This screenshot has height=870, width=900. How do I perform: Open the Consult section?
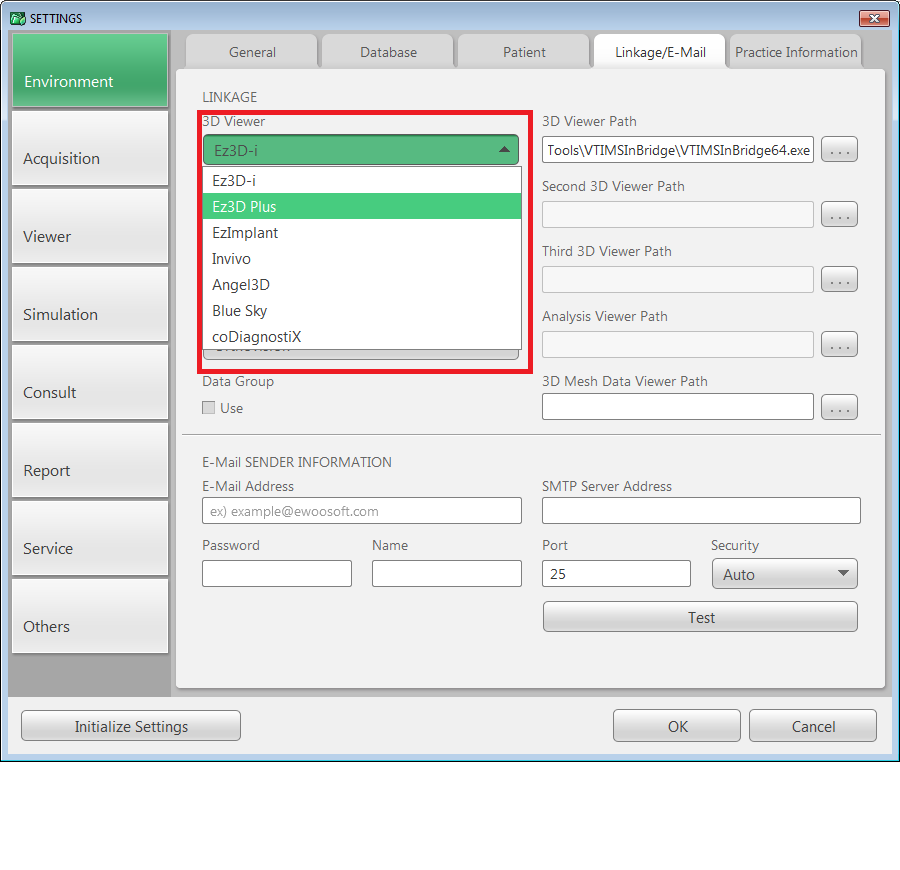point(90,382)
